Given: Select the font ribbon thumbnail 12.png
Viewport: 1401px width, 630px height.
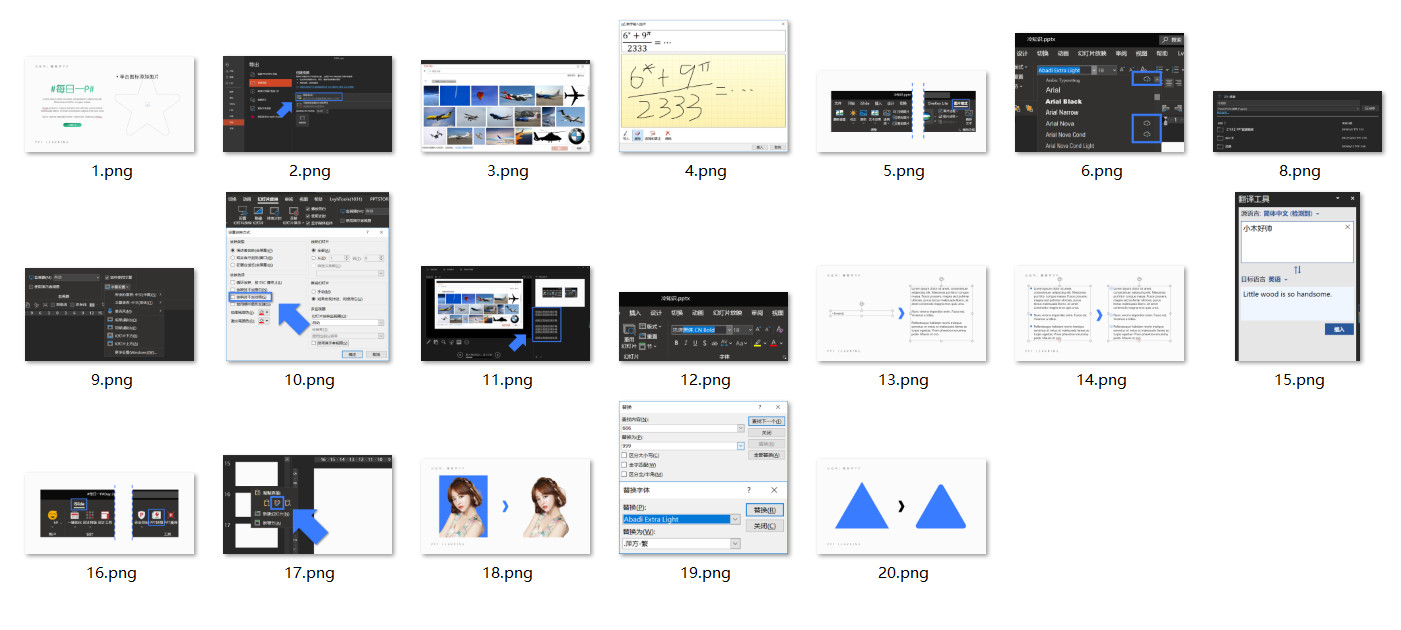Looking at the screenshot, I should coord(704,327).
